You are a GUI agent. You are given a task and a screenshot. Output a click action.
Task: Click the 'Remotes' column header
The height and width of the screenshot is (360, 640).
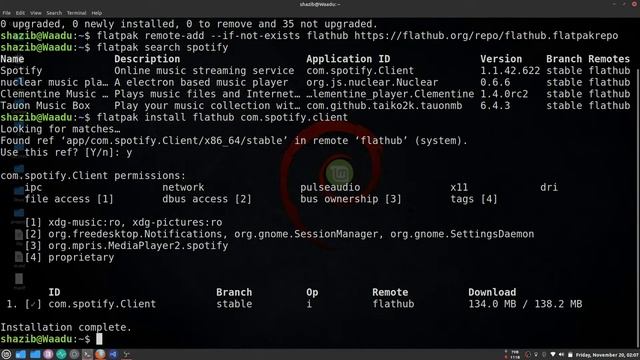609,59
